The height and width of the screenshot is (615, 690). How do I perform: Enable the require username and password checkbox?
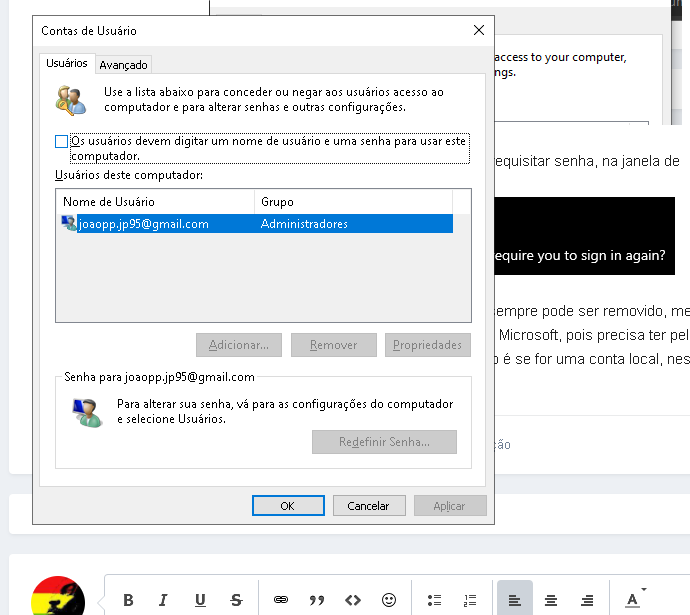61,141
